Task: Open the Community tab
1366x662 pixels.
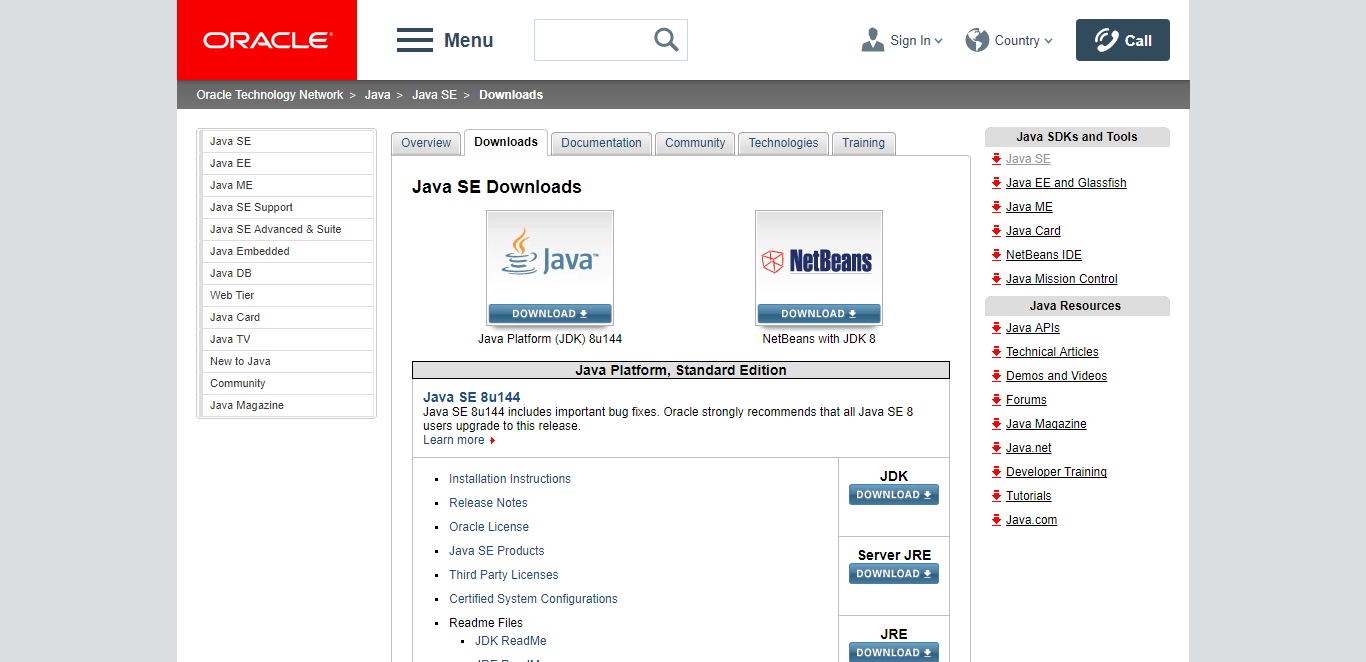Action: point(695,143)
